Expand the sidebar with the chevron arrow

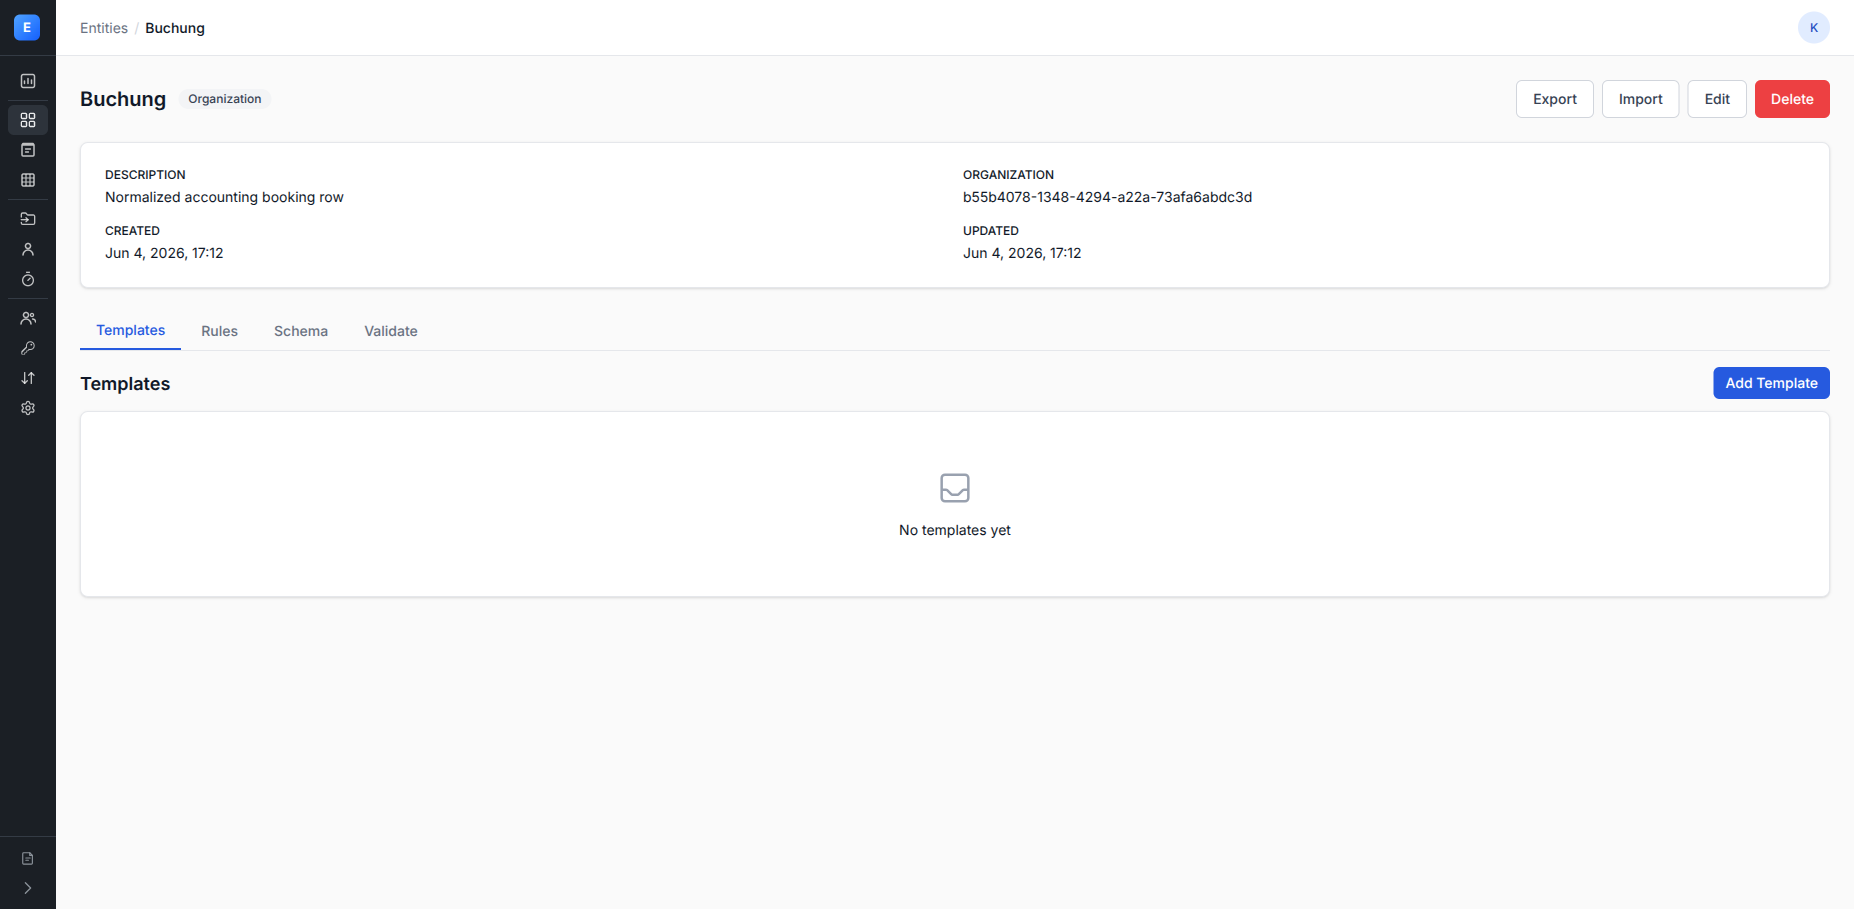pos(28,888)
